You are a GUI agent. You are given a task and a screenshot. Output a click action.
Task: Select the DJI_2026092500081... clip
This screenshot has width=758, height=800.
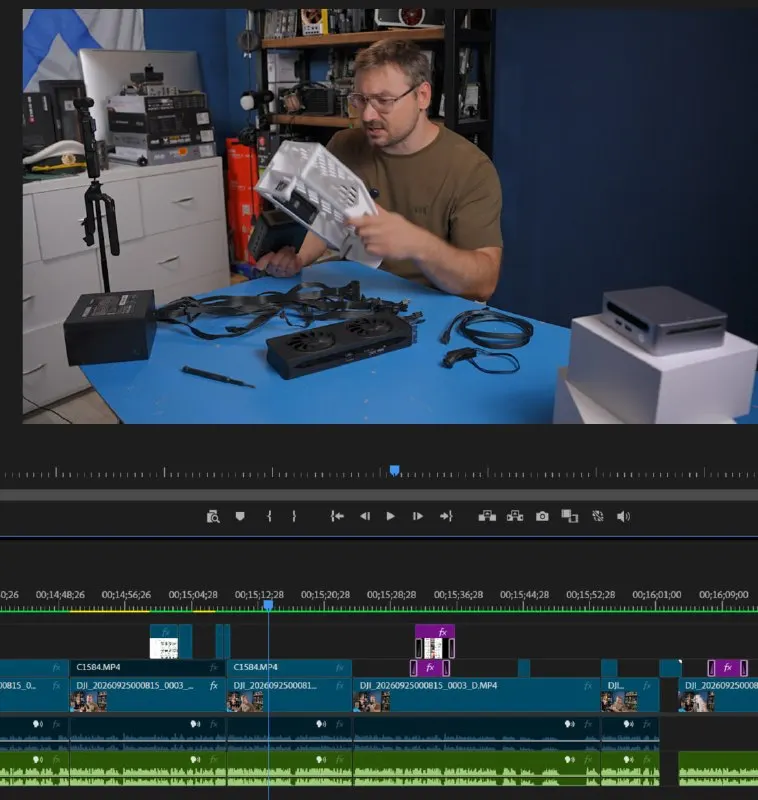coord(289,694)
